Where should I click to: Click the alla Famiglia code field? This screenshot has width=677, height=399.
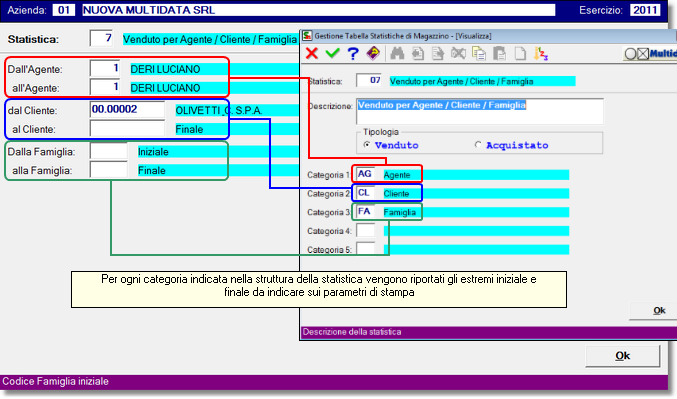pos(108,170)
